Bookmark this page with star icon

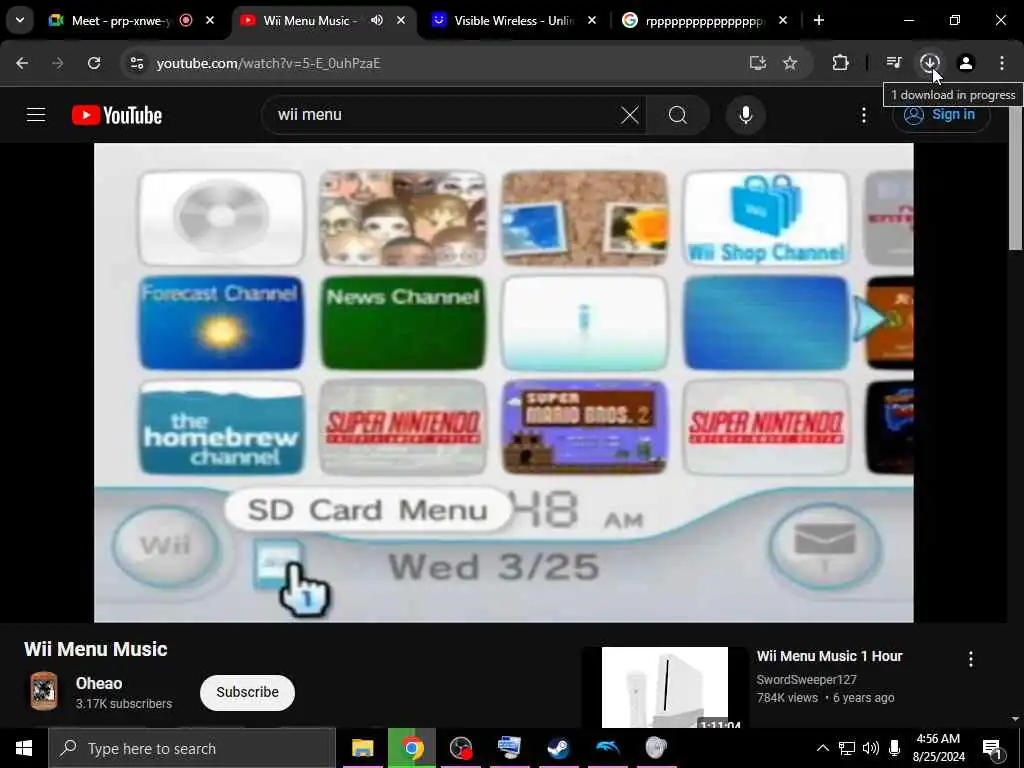point(790,63)
